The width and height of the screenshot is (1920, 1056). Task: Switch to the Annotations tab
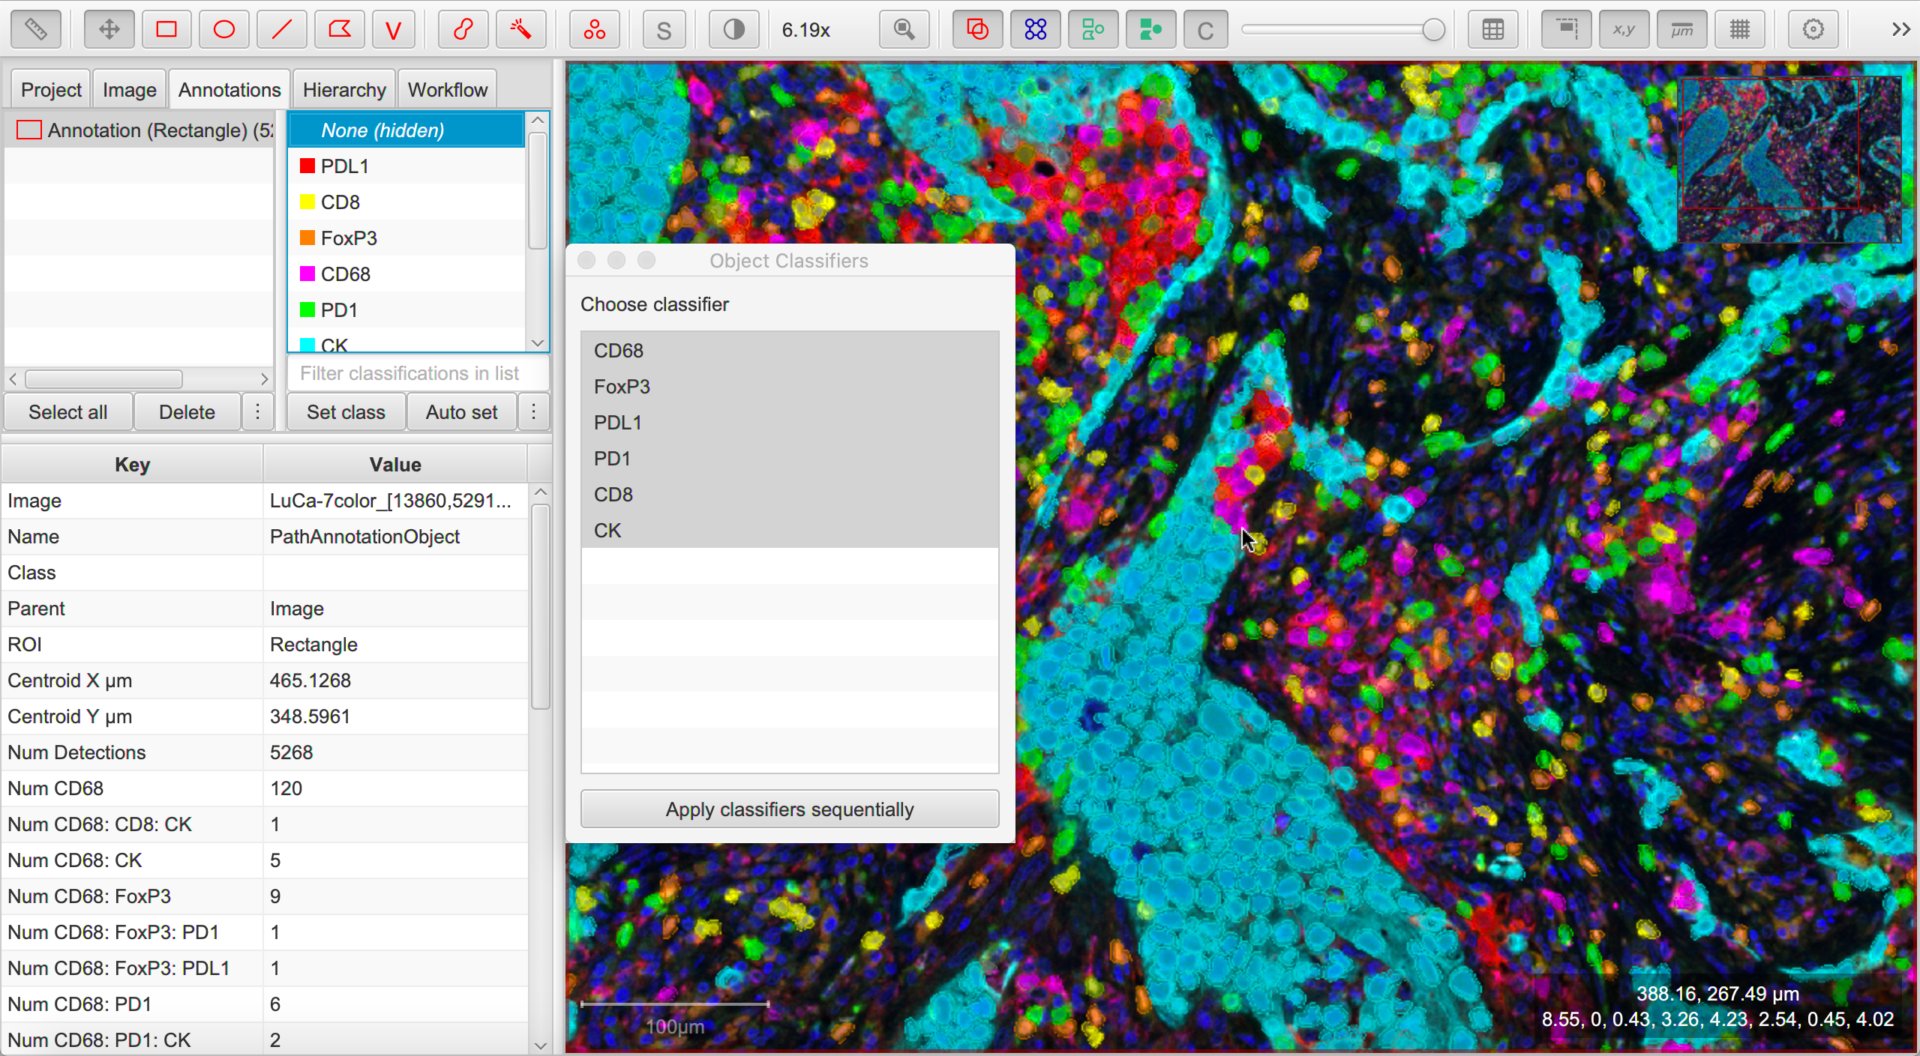[x=229, y=90]
